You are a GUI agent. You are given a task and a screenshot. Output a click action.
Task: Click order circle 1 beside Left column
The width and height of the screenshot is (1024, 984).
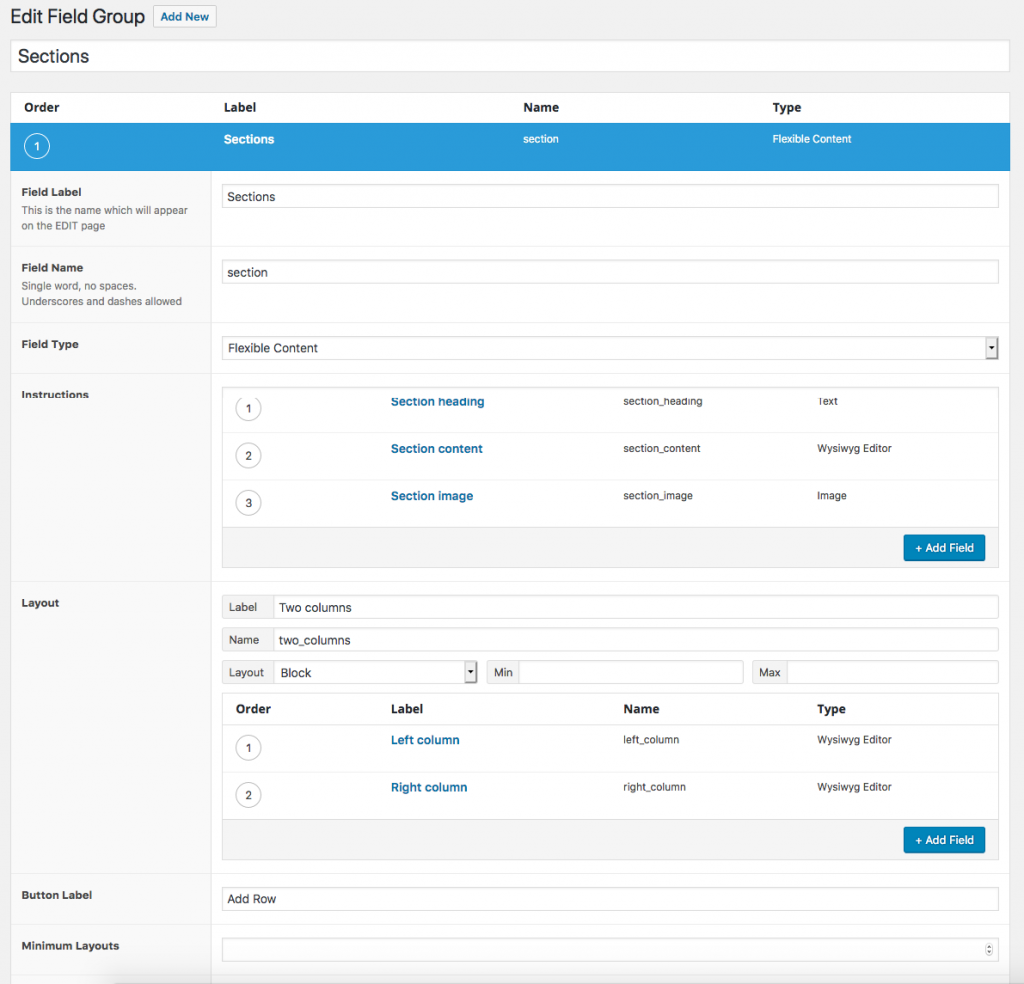248,748
